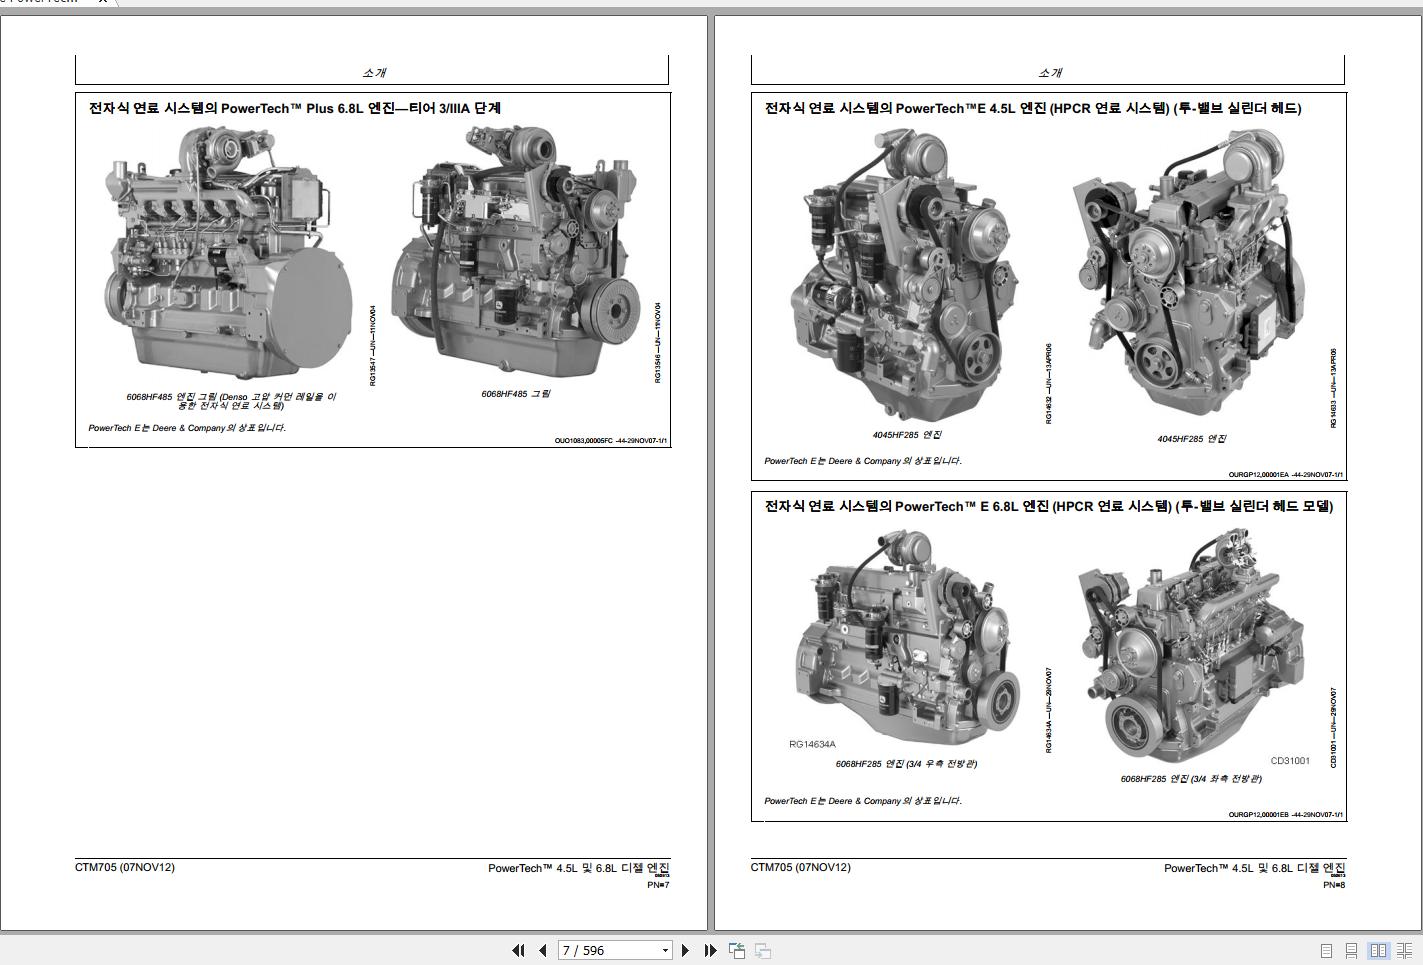Click the left 4045HF285 engine image
This screenshot has width=1423, height=965.
click(906, 275)
